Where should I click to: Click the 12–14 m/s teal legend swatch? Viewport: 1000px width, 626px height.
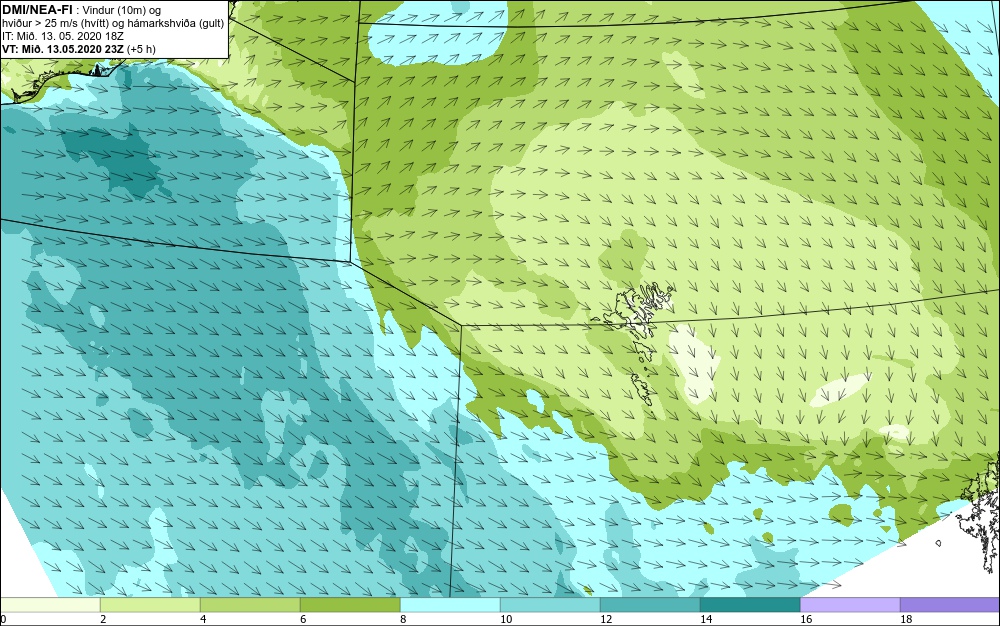650,605
